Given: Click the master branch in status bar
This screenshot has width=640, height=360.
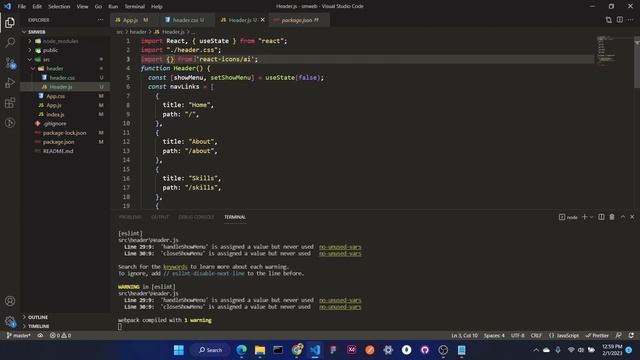Looking at the screenshot, I should click(x=18, y=336).
